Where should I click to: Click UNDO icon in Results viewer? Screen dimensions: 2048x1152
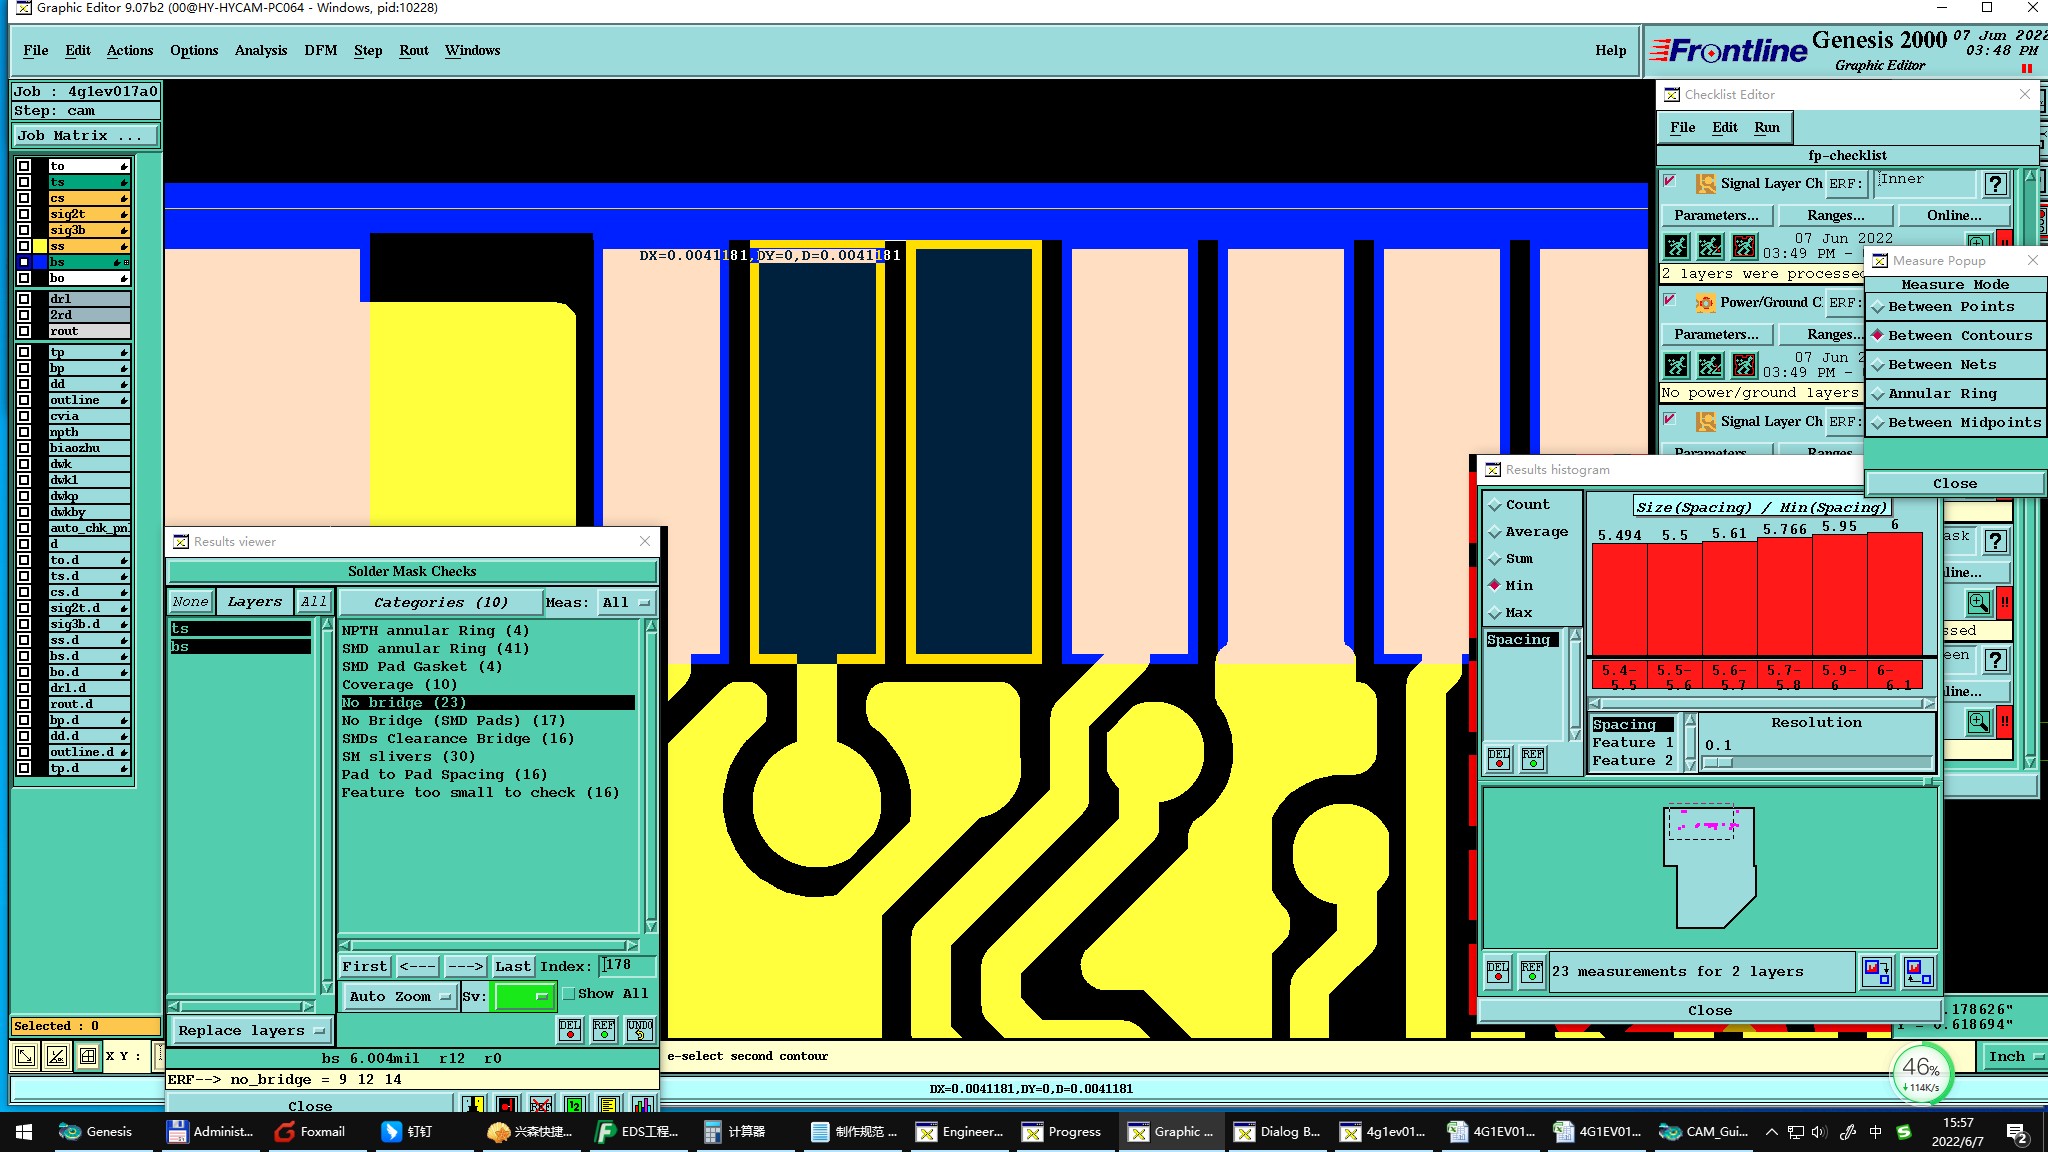click(x=640, y=1029)
